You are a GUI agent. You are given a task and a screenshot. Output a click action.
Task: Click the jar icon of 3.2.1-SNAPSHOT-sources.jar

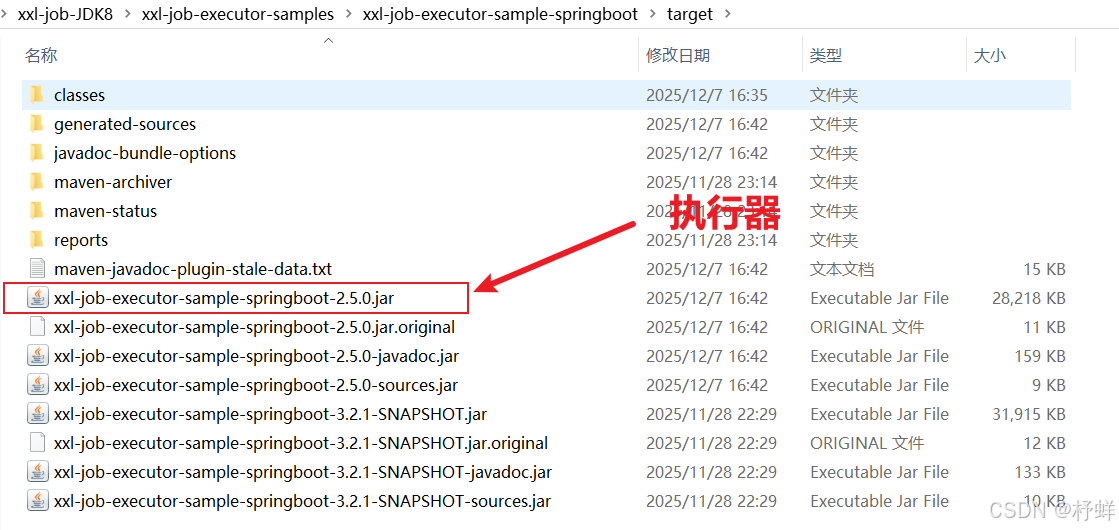click(37, 501)
